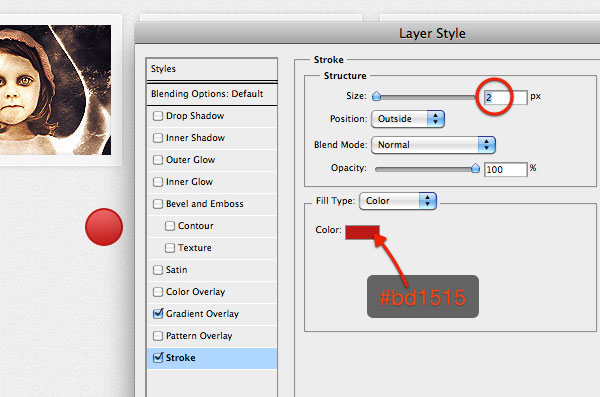Click the Layer Style title bar
This screenshot has width=600, height=397.
[x=367, y=33]
